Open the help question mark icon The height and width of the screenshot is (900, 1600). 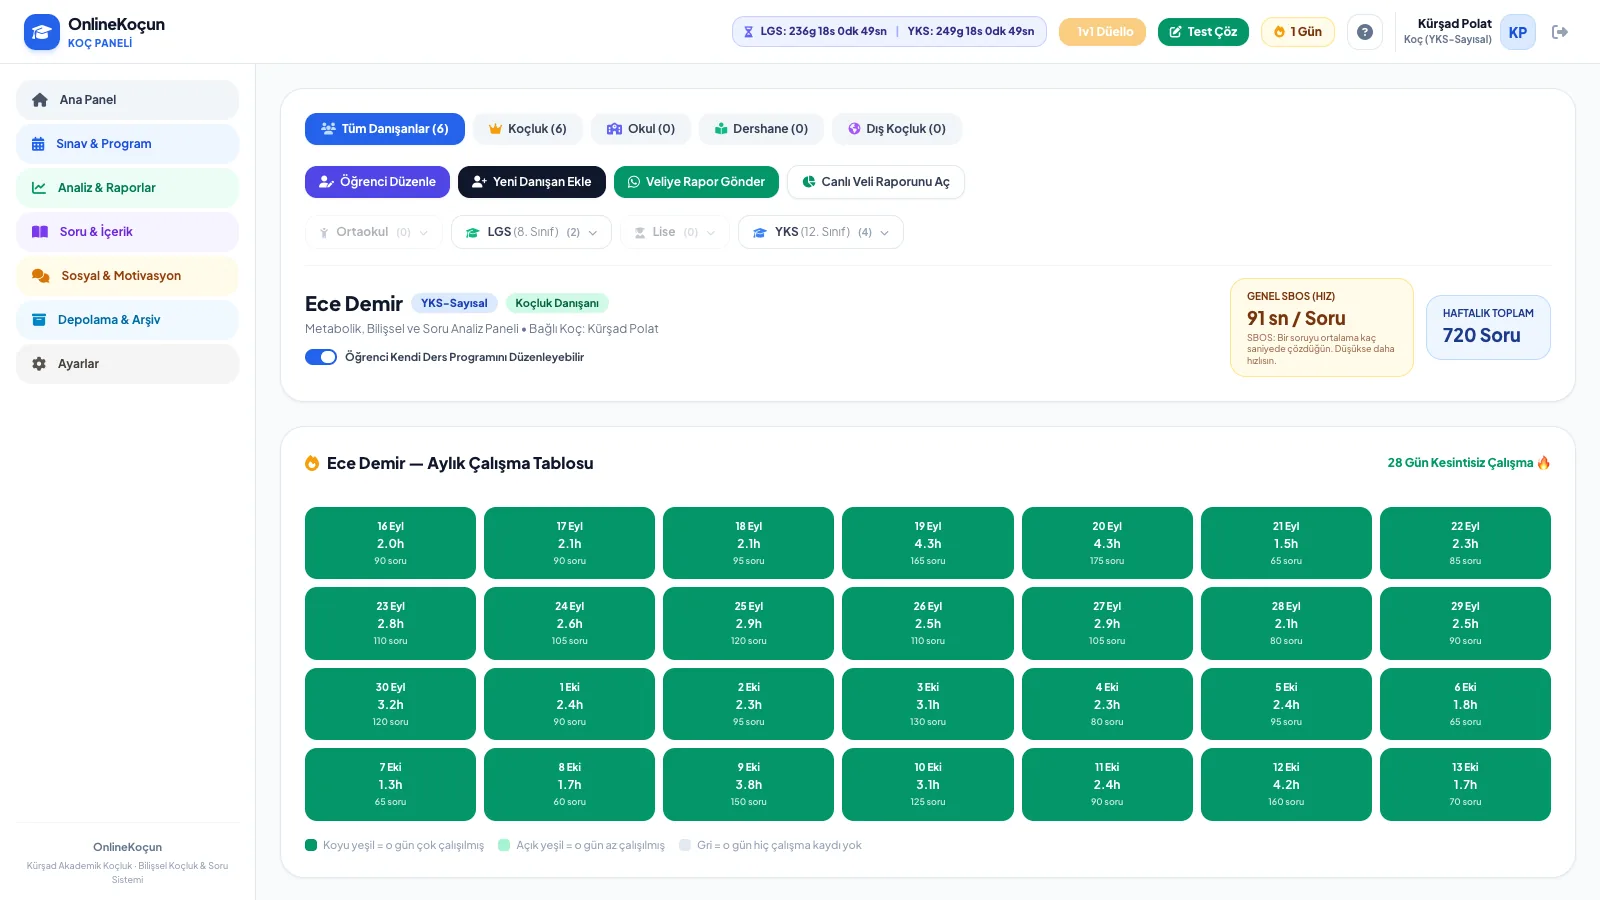1365,32
